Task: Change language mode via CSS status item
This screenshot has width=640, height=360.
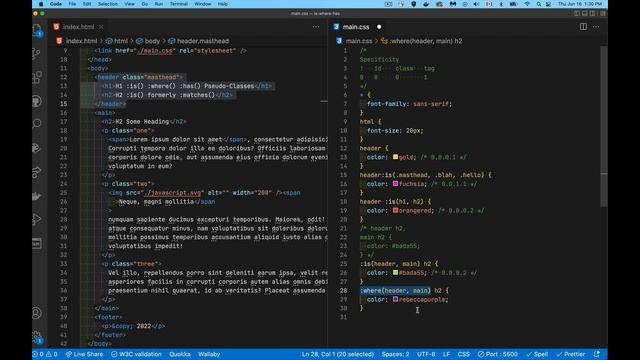Action: point(463,354)
